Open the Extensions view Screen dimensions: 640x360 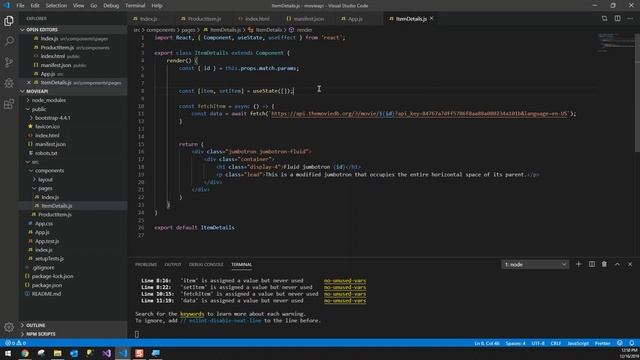coord(9,104)
